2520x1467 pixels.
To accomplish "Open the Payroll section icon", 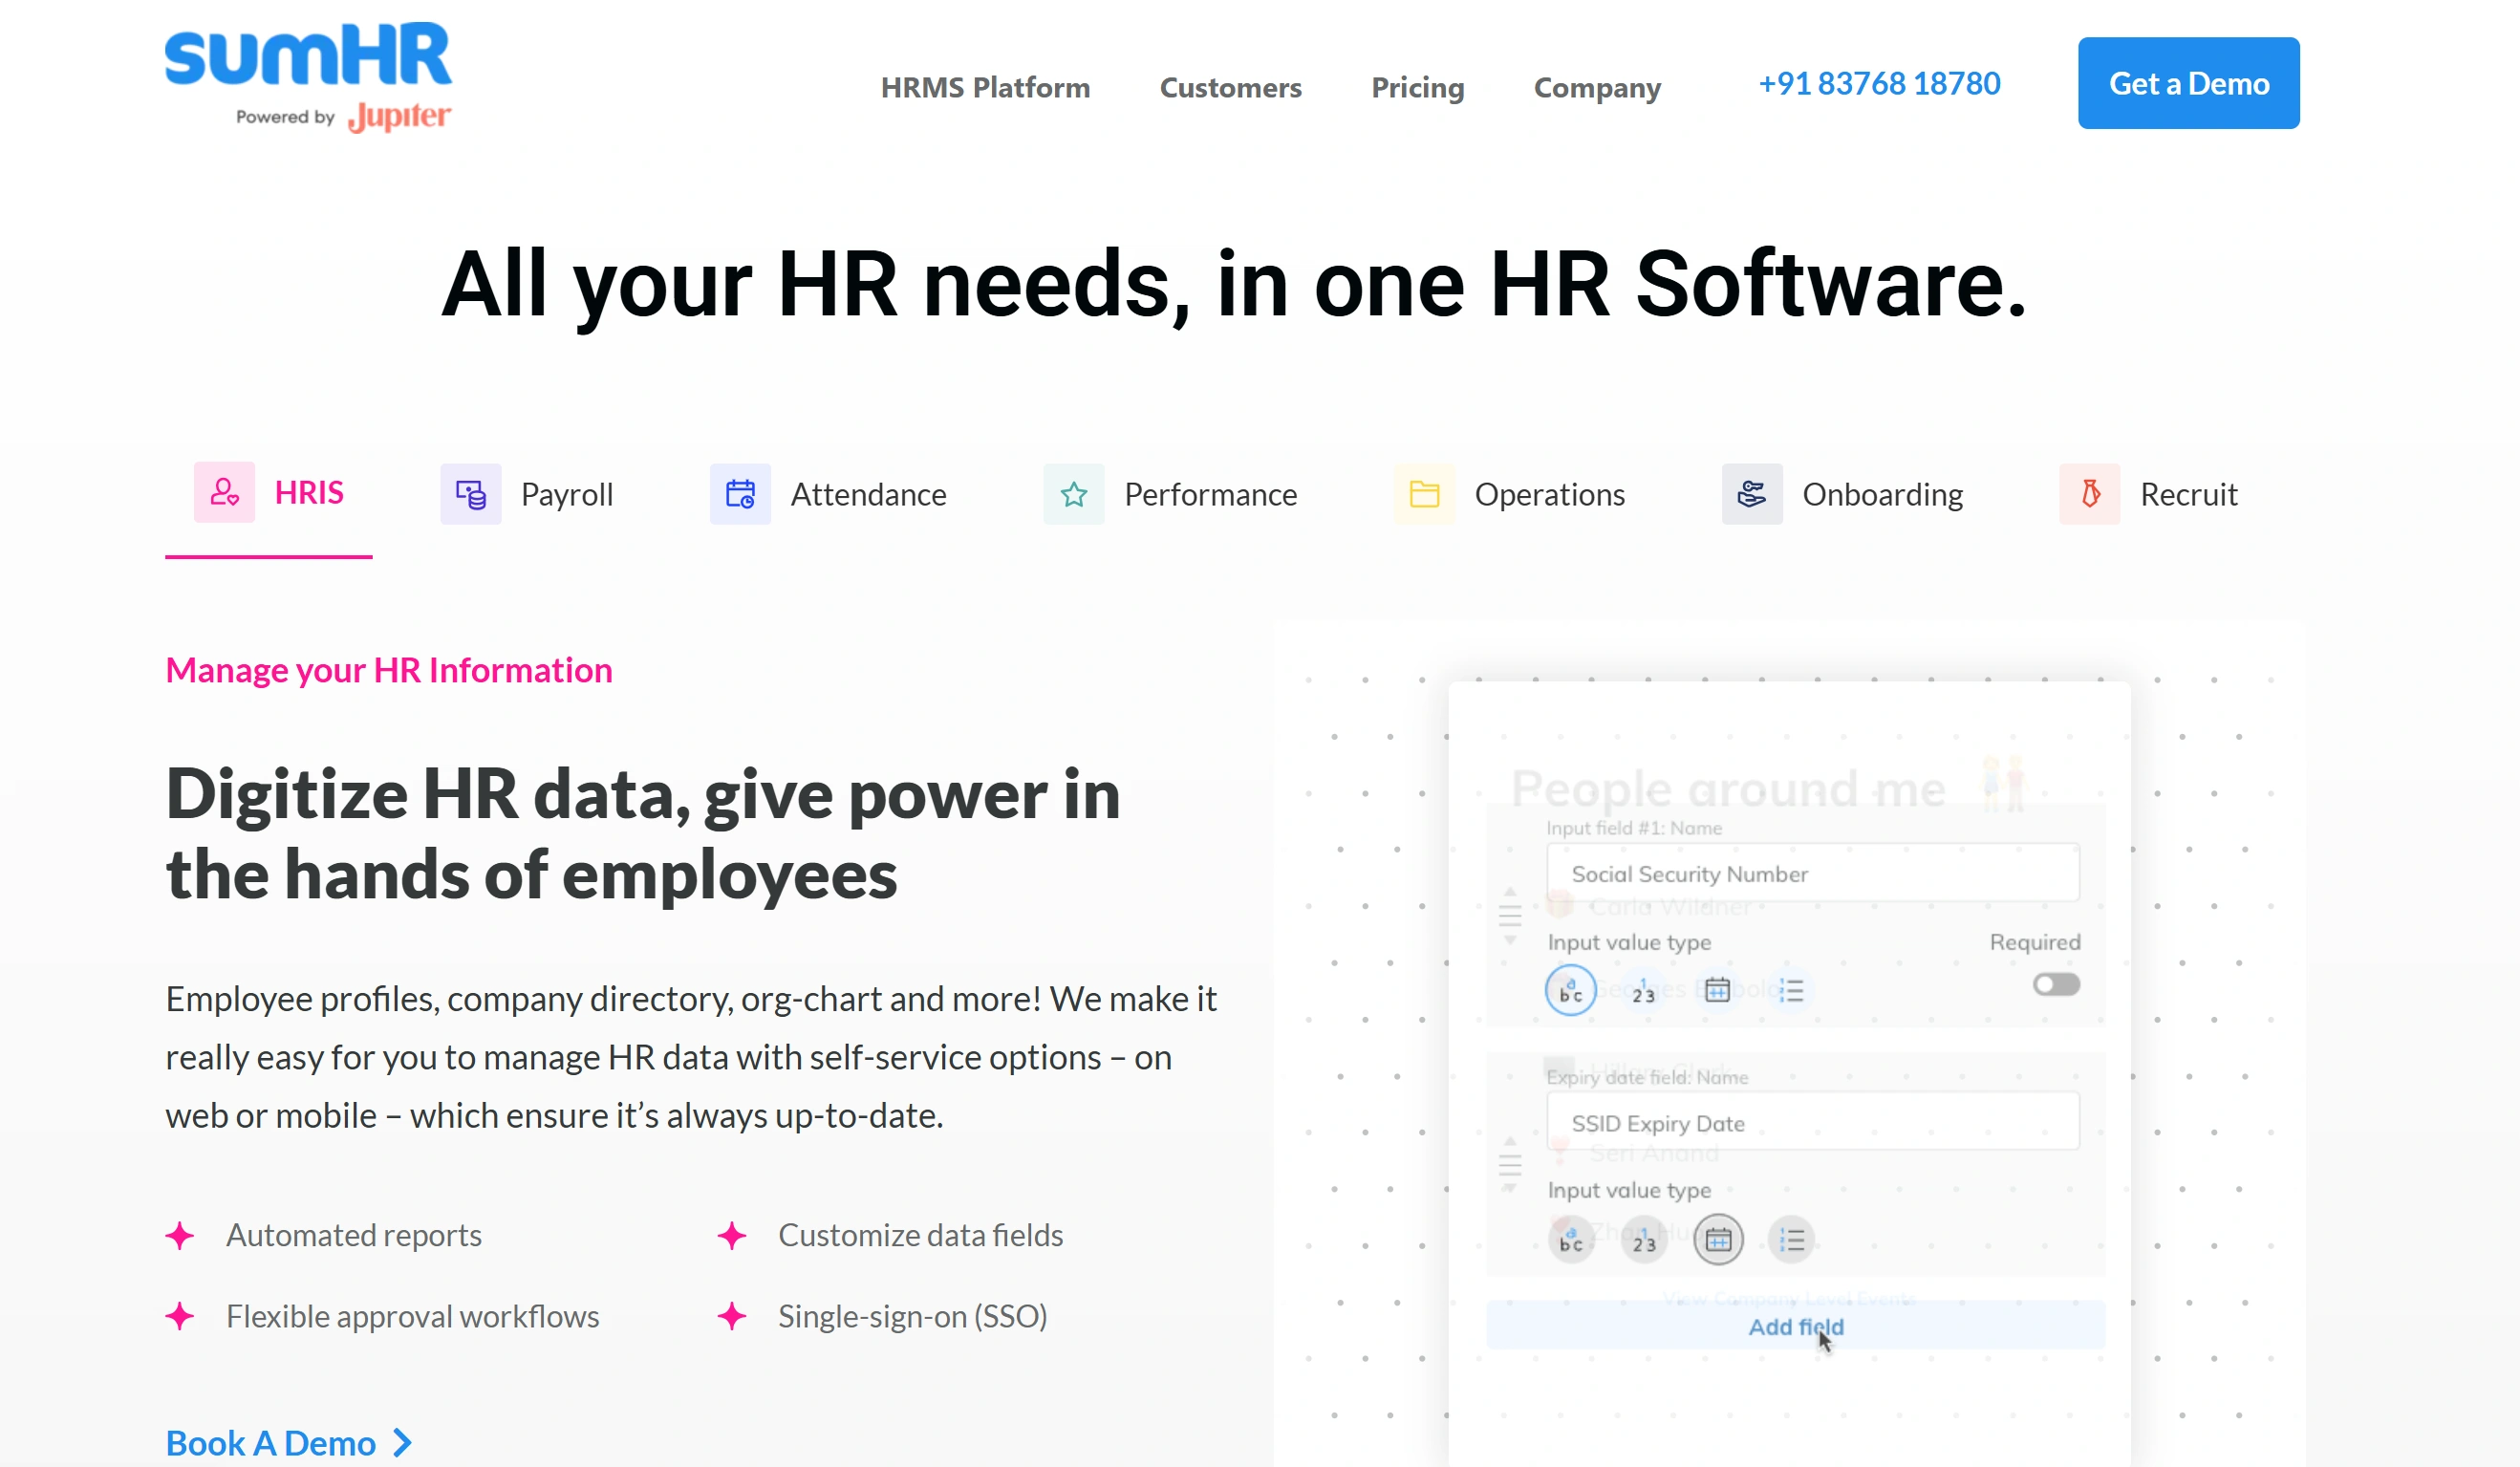I will tap(470, 493).
